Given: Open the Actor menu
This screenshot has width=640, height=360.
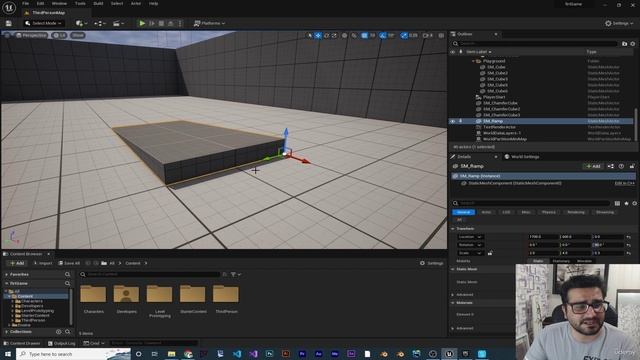Looking at the screenshot, I should click(x=136, y=4).
